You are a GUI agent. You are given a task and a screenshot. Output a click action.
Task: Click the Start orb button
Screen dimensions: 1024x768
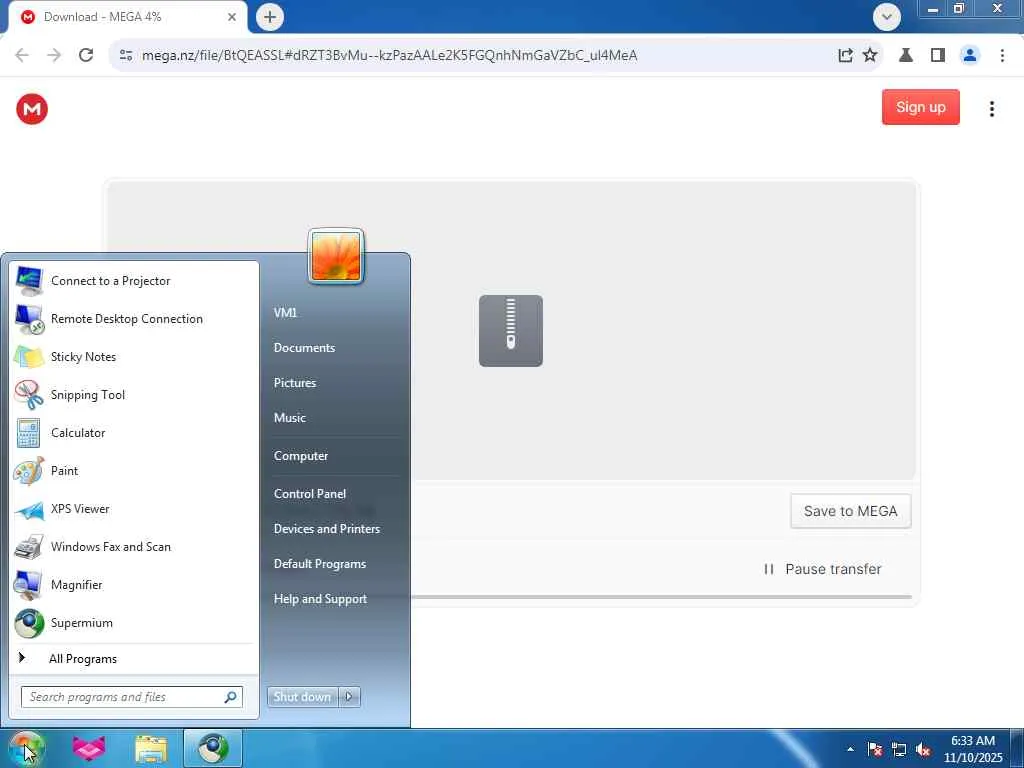26,748
